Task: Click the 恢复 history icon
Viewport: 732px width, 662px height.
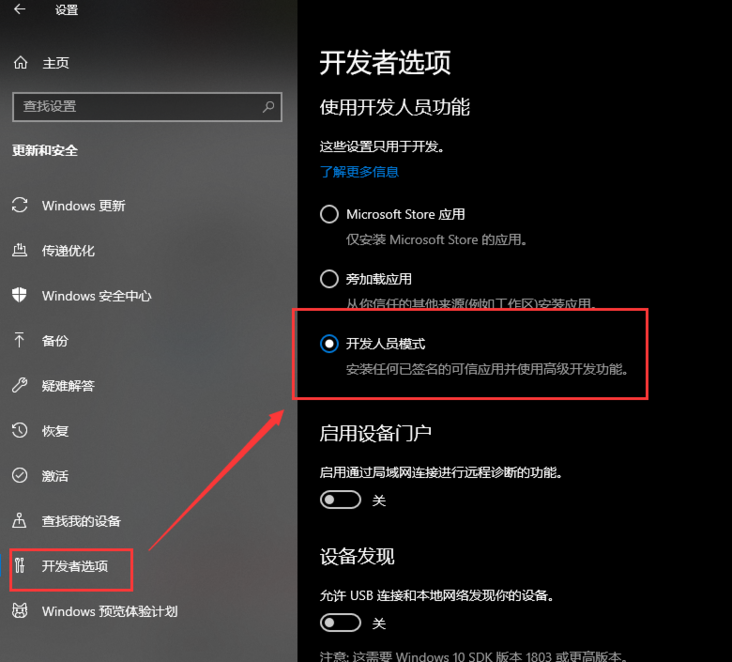Action: click(20, 430)
